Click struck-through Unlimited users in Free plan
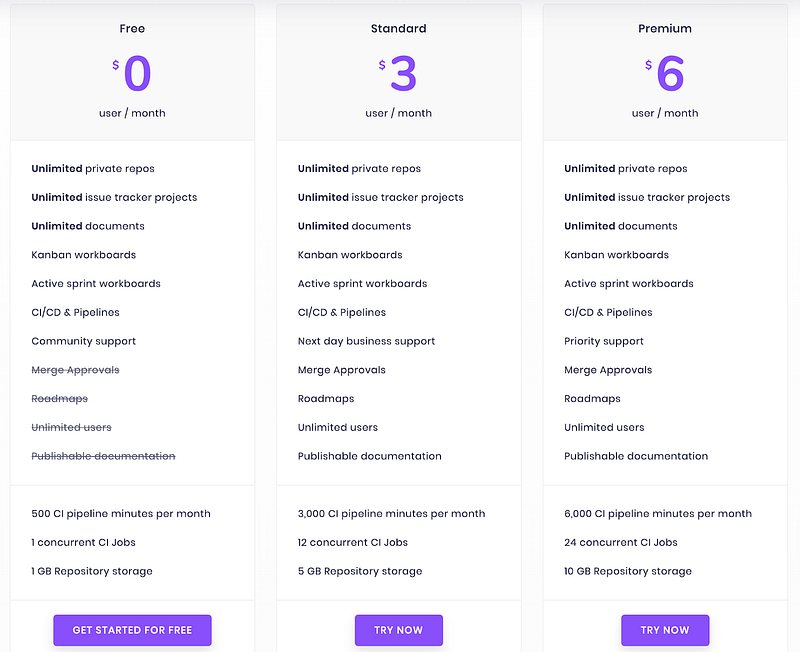This screenshot has width=800, height=652. 71,428
